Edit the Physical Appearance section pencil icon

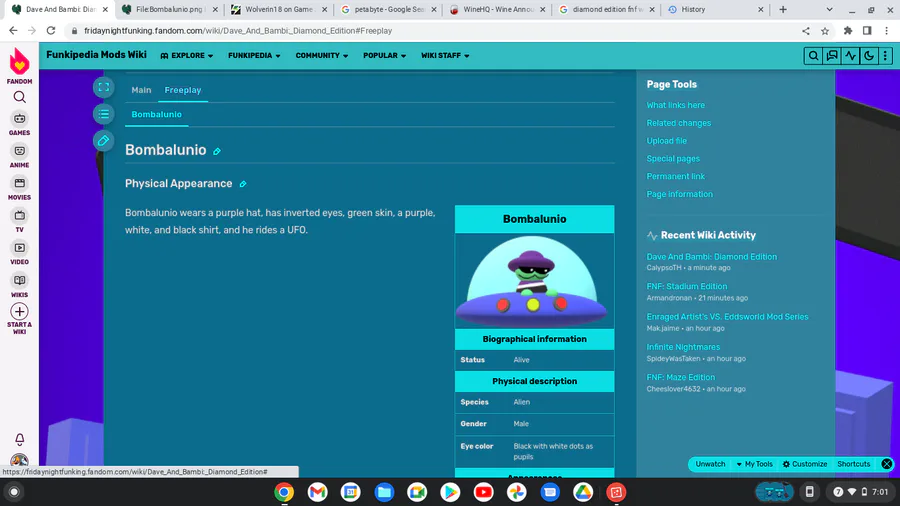click(243, 184)
